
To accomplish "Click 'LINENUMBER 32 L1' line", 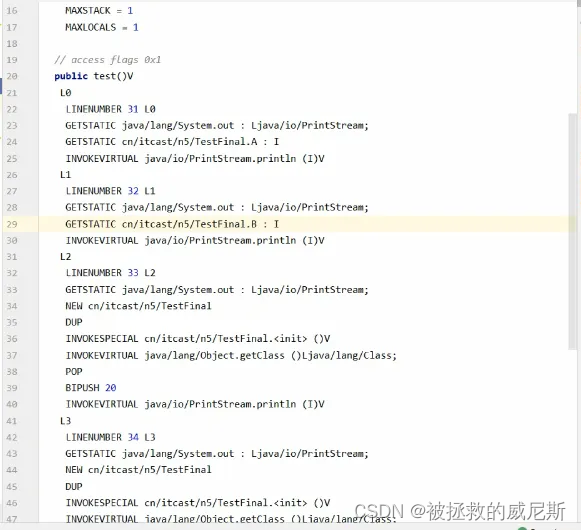I will tap(110, 191).
